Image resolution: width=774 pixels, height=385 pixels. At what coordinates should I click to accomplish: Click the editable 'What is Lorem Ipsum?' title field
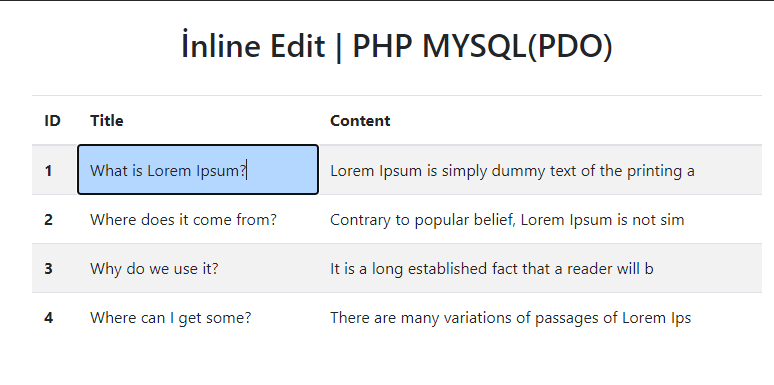(198, 170)
